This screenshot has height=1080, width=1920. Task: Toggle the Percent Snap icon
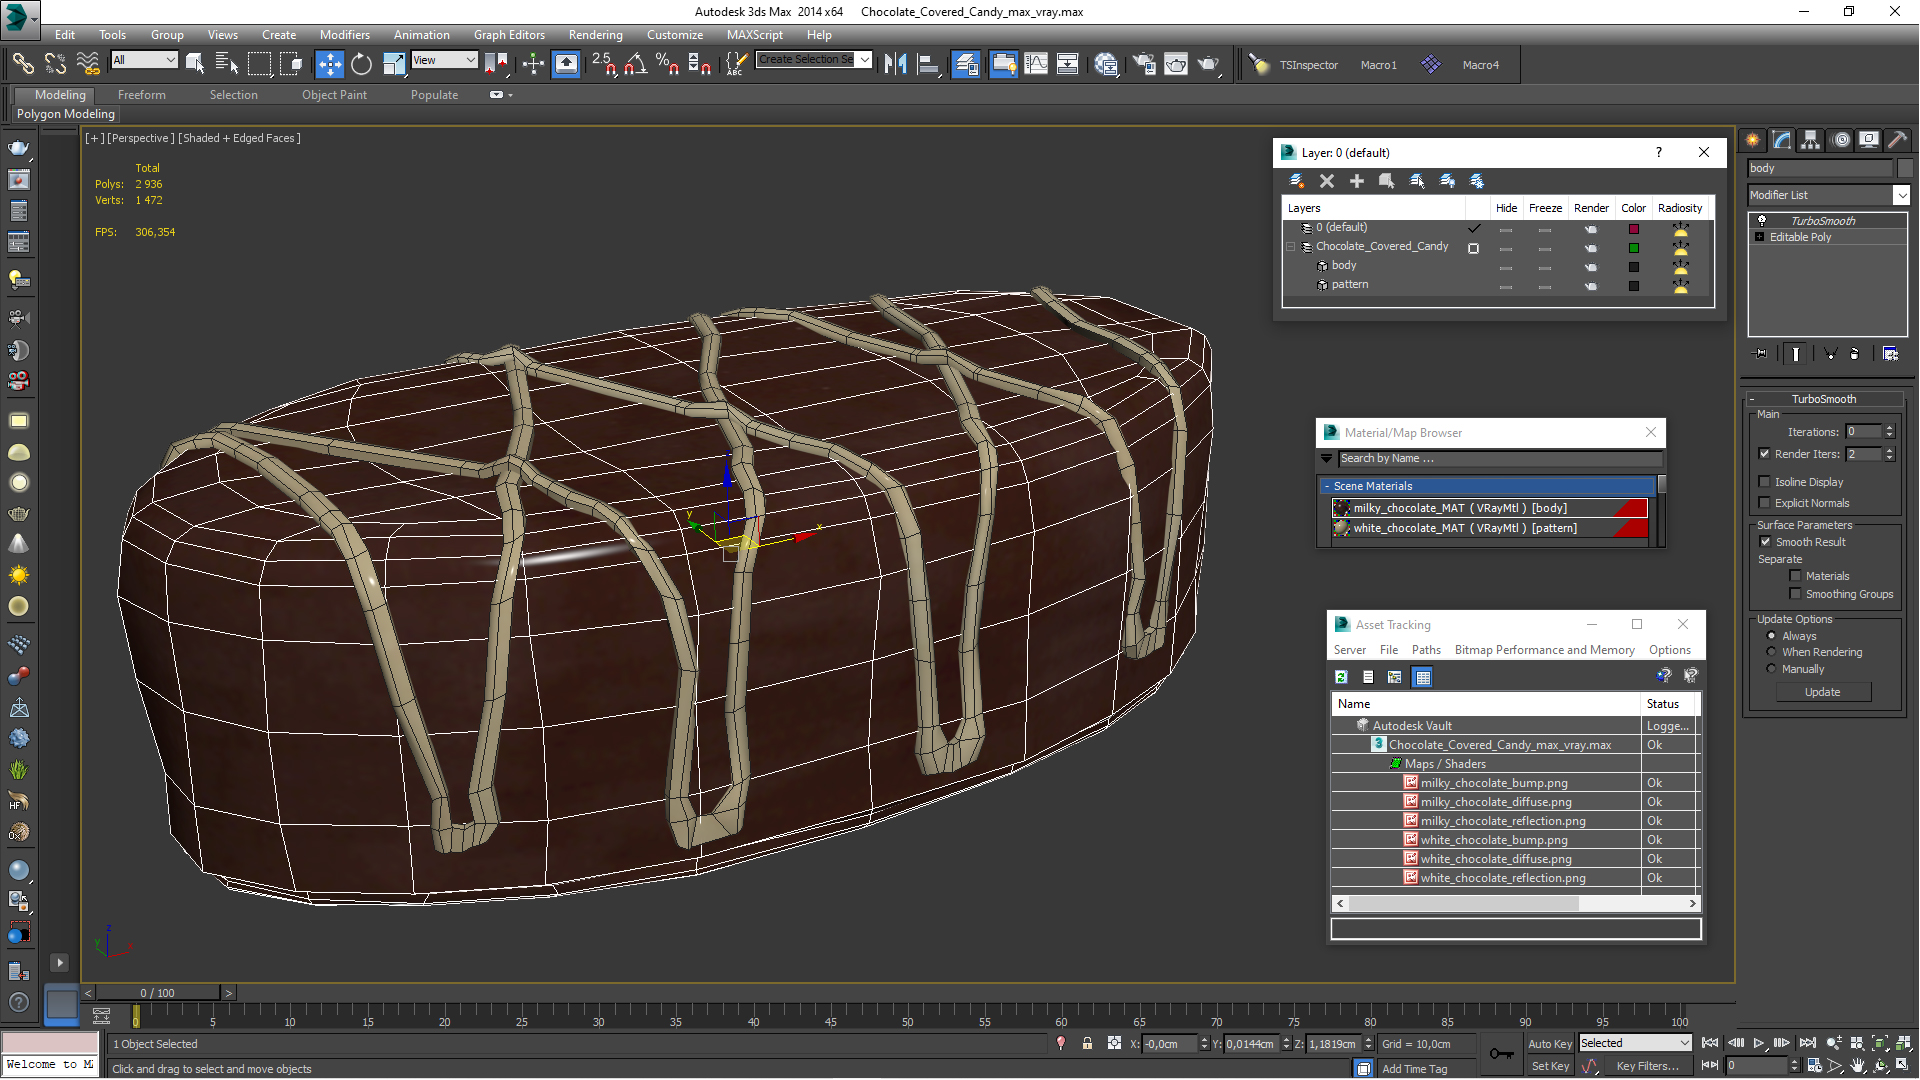tap(667, 64)
